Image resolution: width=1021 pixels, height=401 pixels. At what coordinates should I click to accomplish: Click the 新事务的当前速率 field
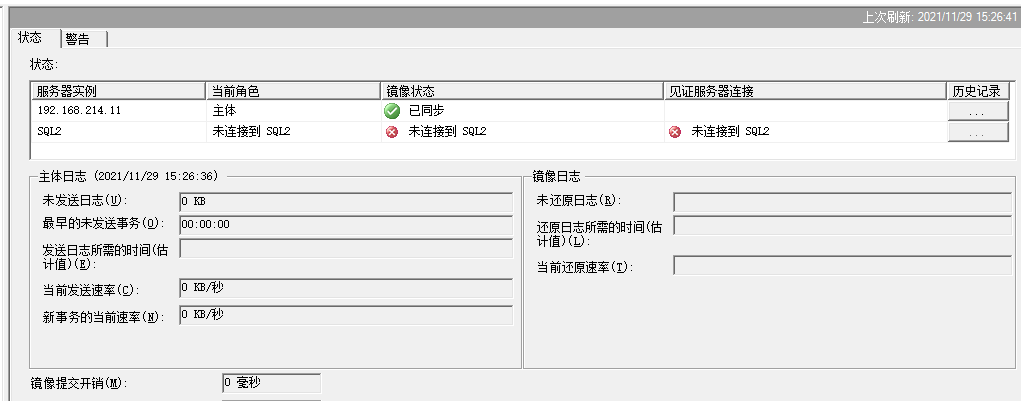[x=345, y=315]
